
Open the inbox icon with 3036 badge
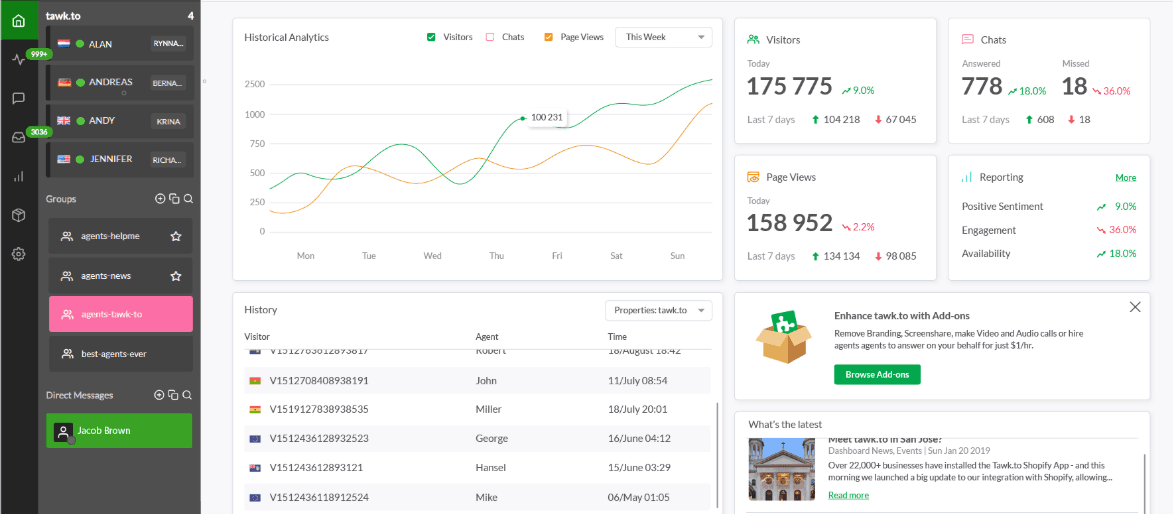[x=18, y=138]
